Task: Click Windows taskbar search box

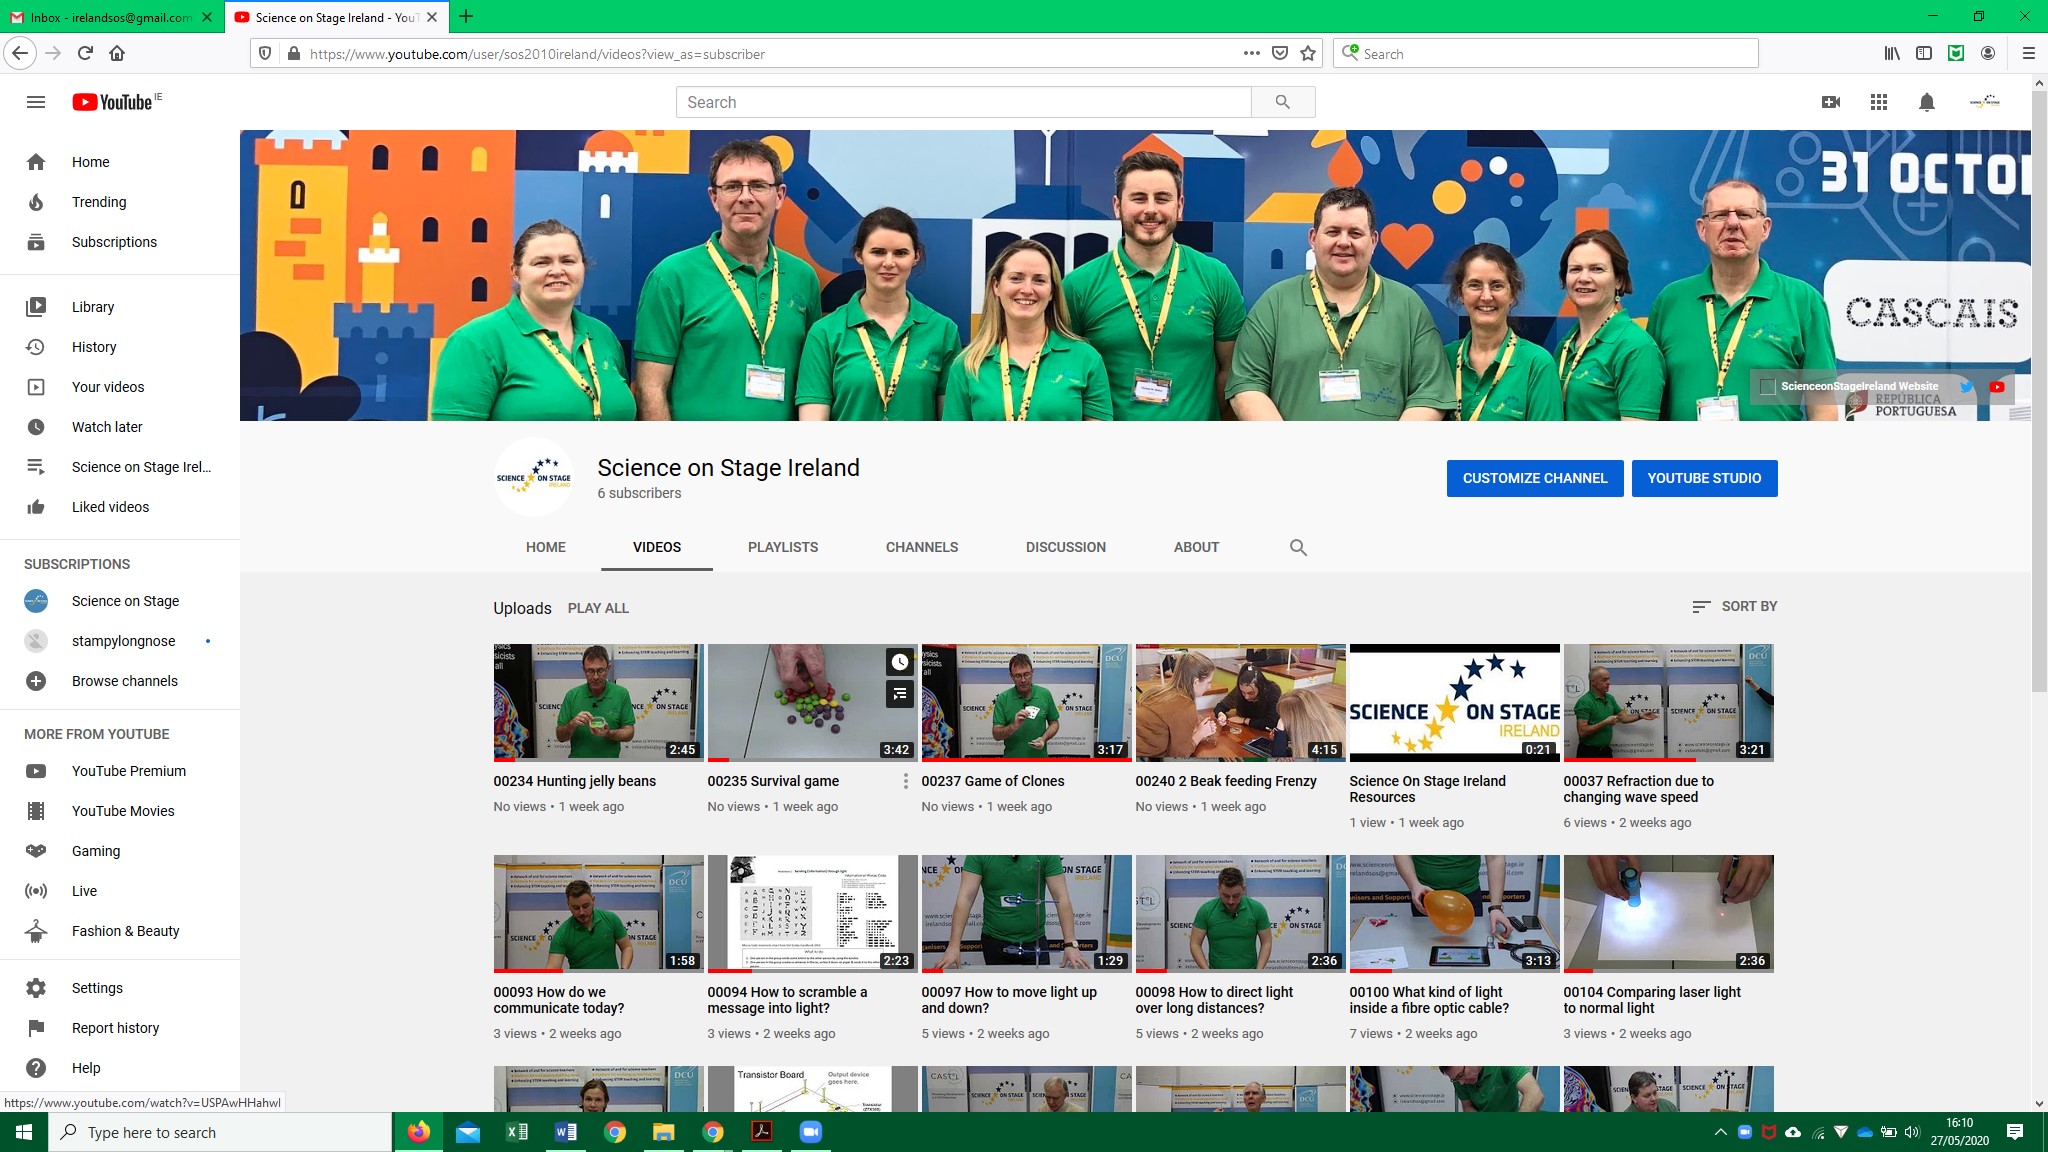Action: point(220,1132)
